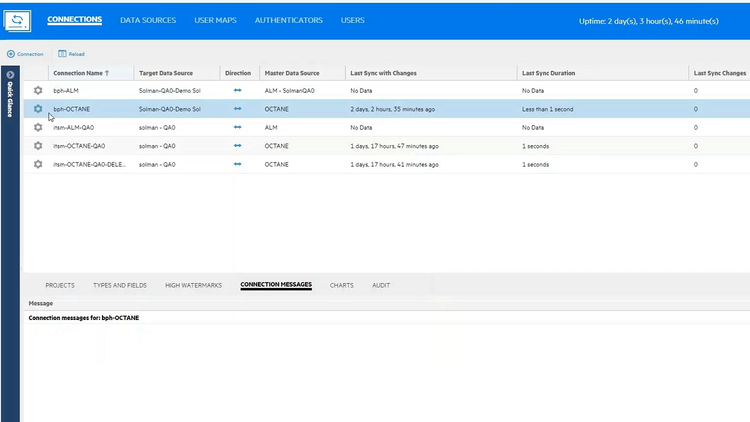This screenshot has height=422, width=750.
Task: Open the CHARTS tab
Action: 342,285
